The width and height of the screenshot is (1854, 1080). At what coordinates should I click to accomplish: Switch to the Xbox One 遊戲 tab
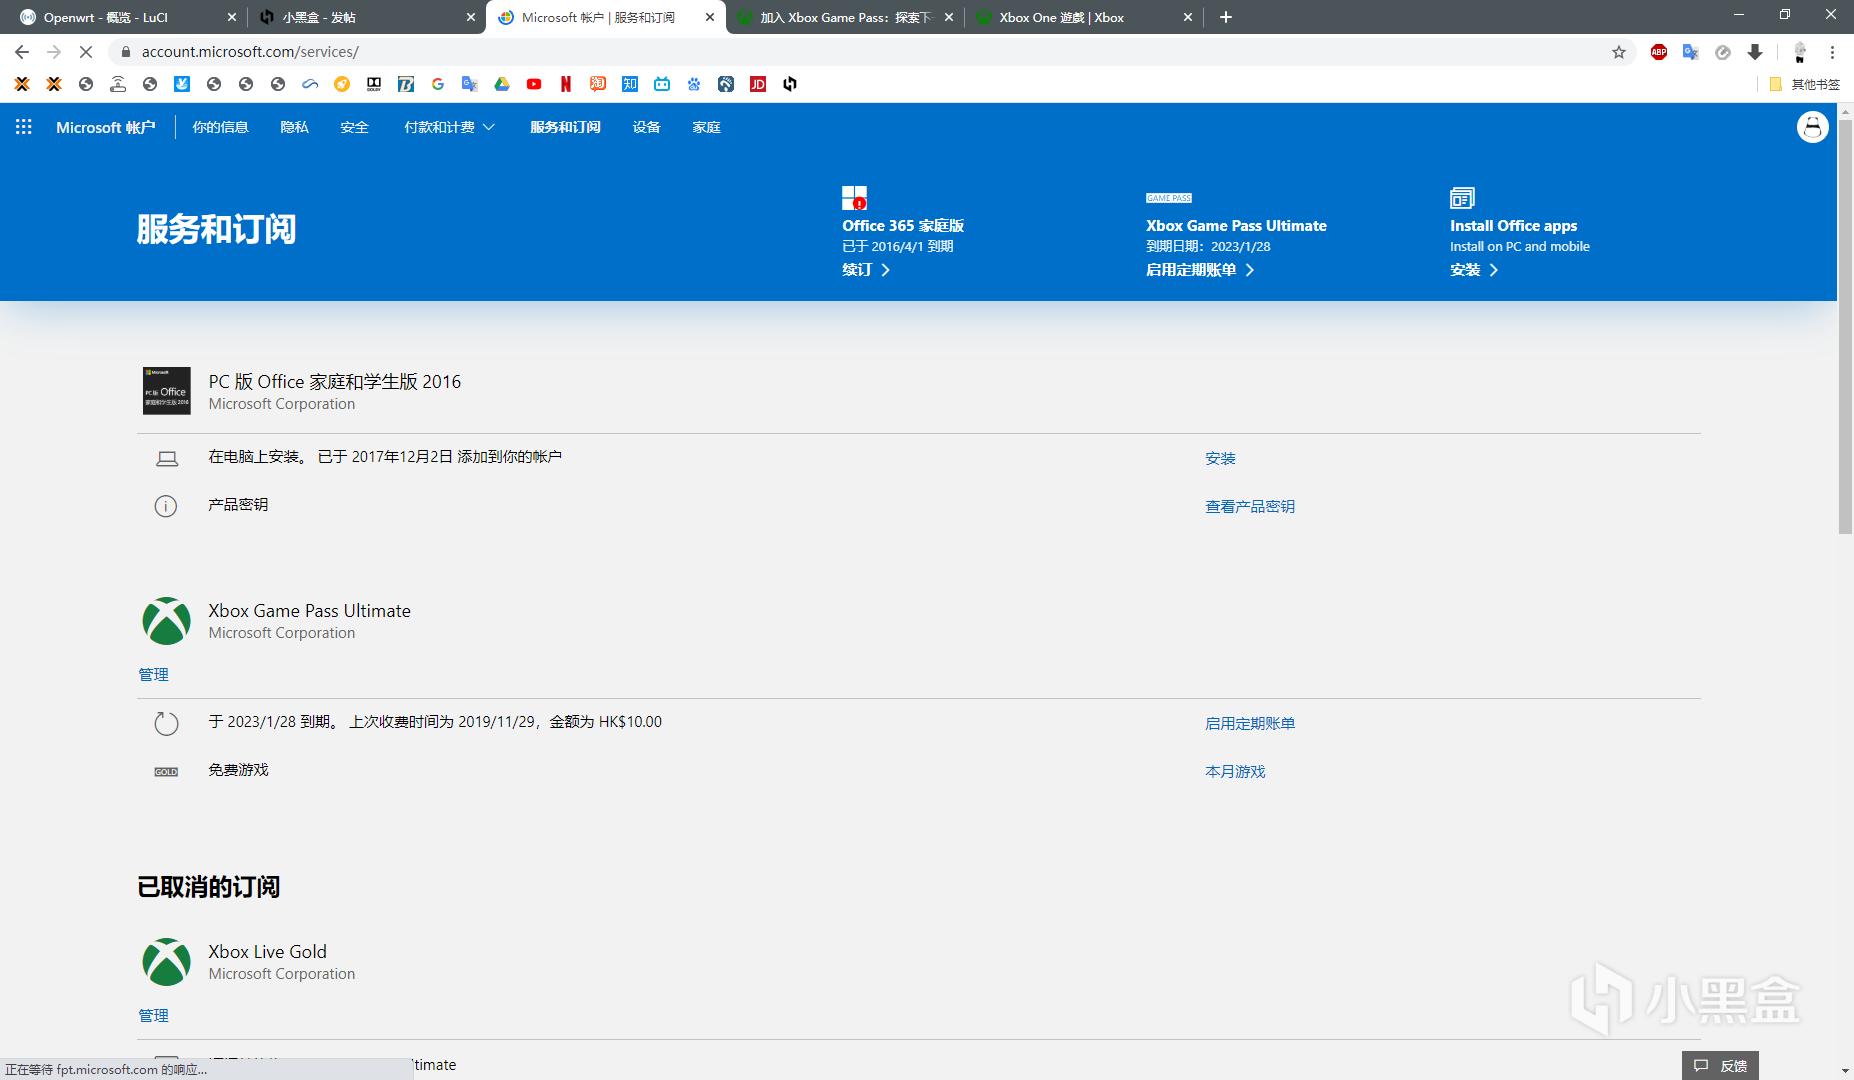point(1084,17)
